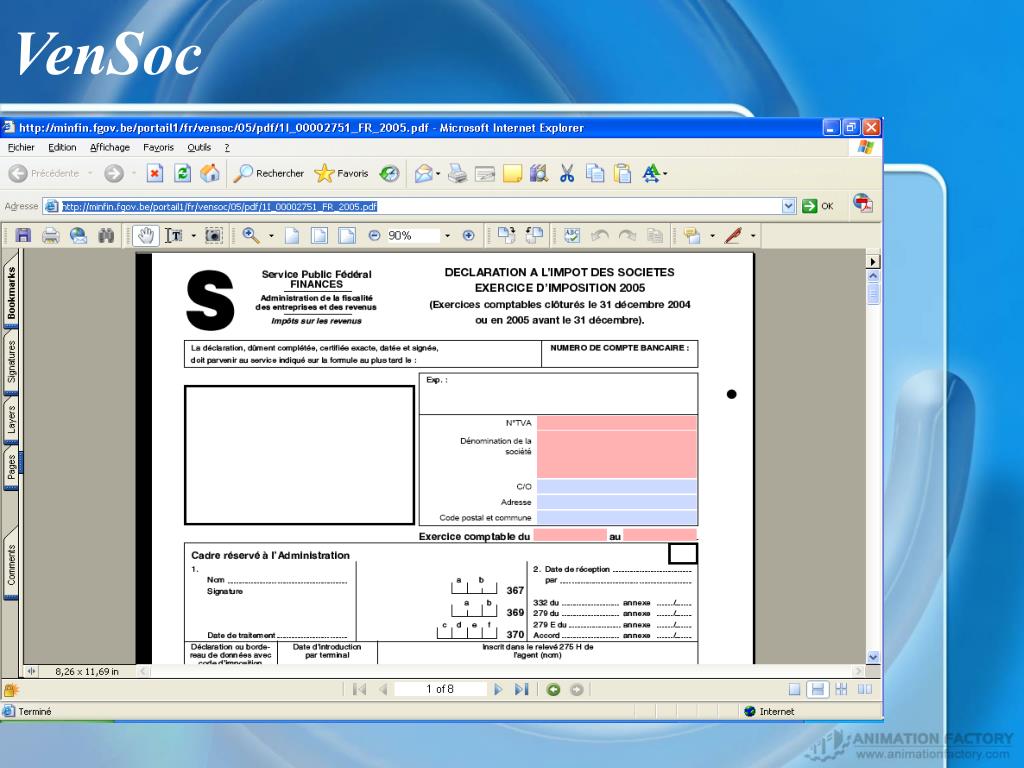Click the IE Copy icon
The image size is (1024, 768).
pos(594,173)
